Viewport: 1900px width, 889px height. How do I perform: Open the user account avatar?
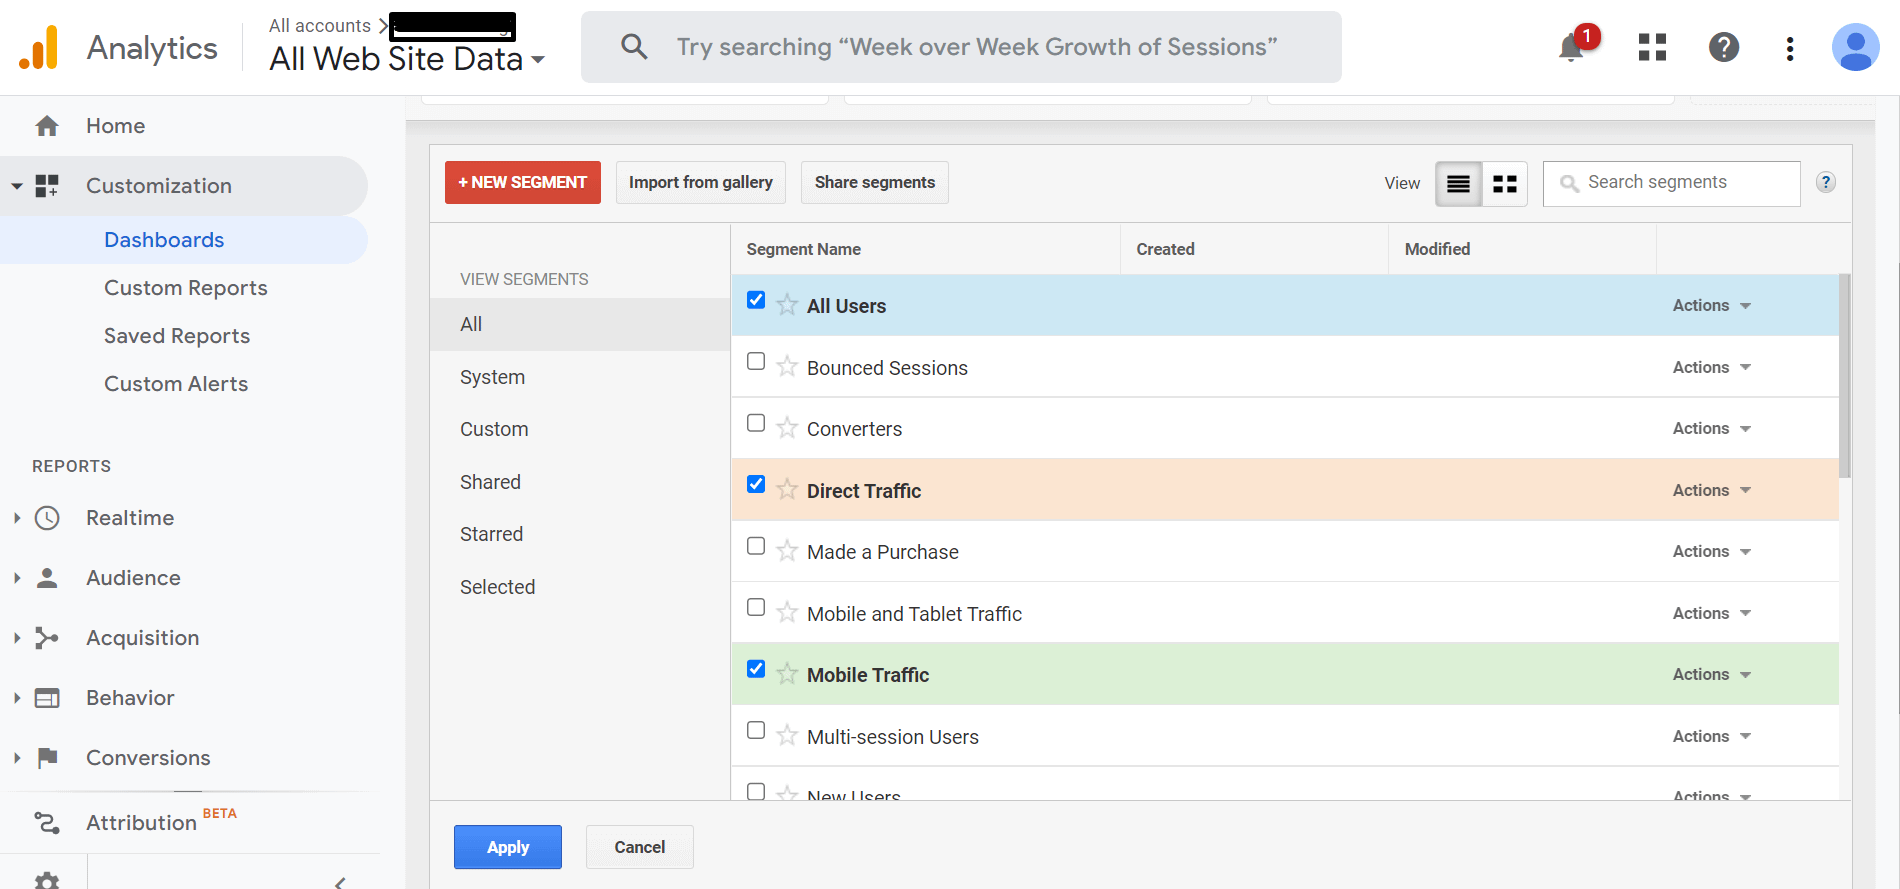1856,47
